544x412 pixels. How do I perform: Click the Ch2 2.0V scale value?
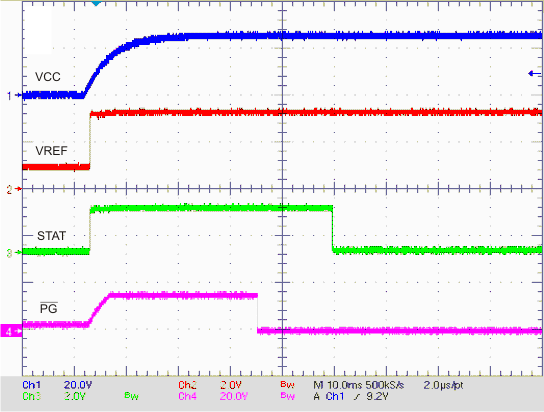tap(231, 385)
